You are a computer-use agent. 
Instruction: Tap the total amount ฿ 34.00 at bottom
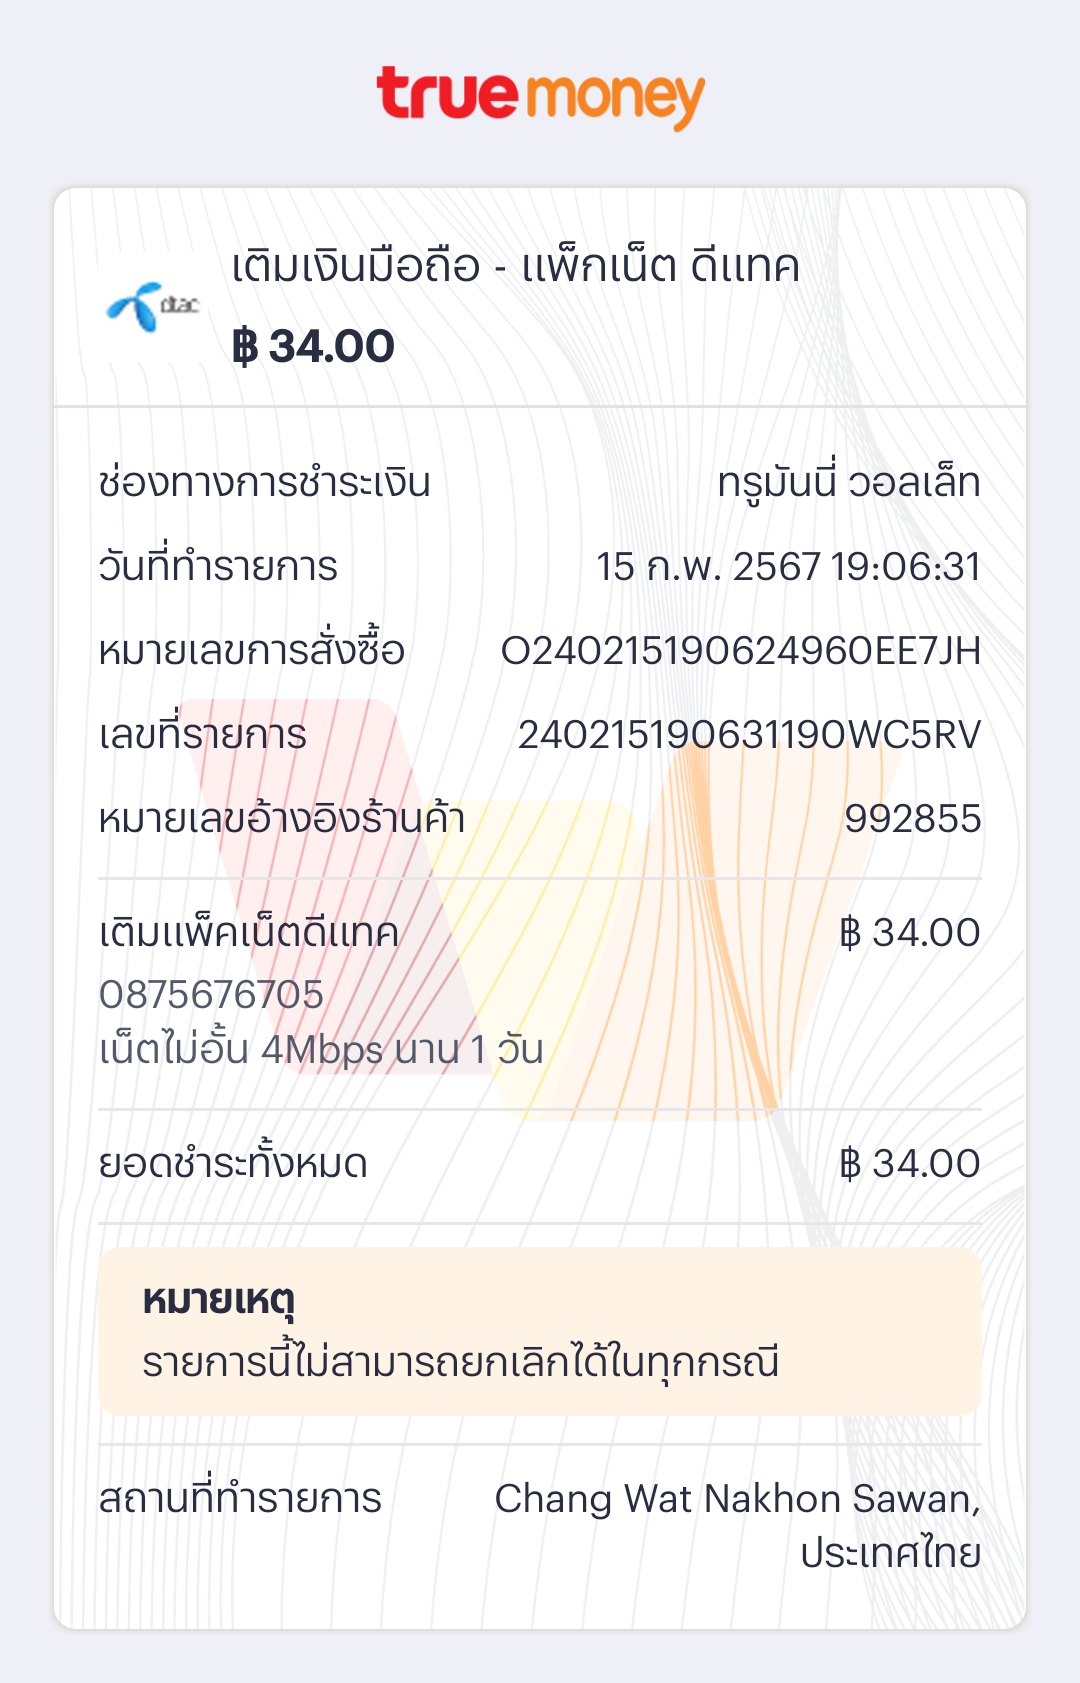[x=909, y=1164]
